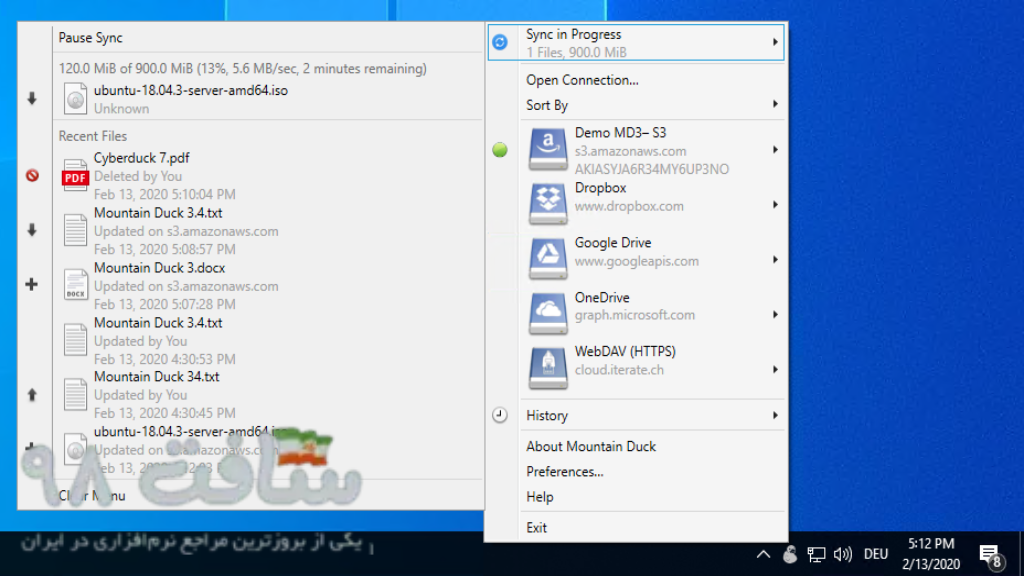The image size is (1024, 576).
Task: Click the Mountain Duck tray icon in the taskbar
Action: (x=790, y=554)
